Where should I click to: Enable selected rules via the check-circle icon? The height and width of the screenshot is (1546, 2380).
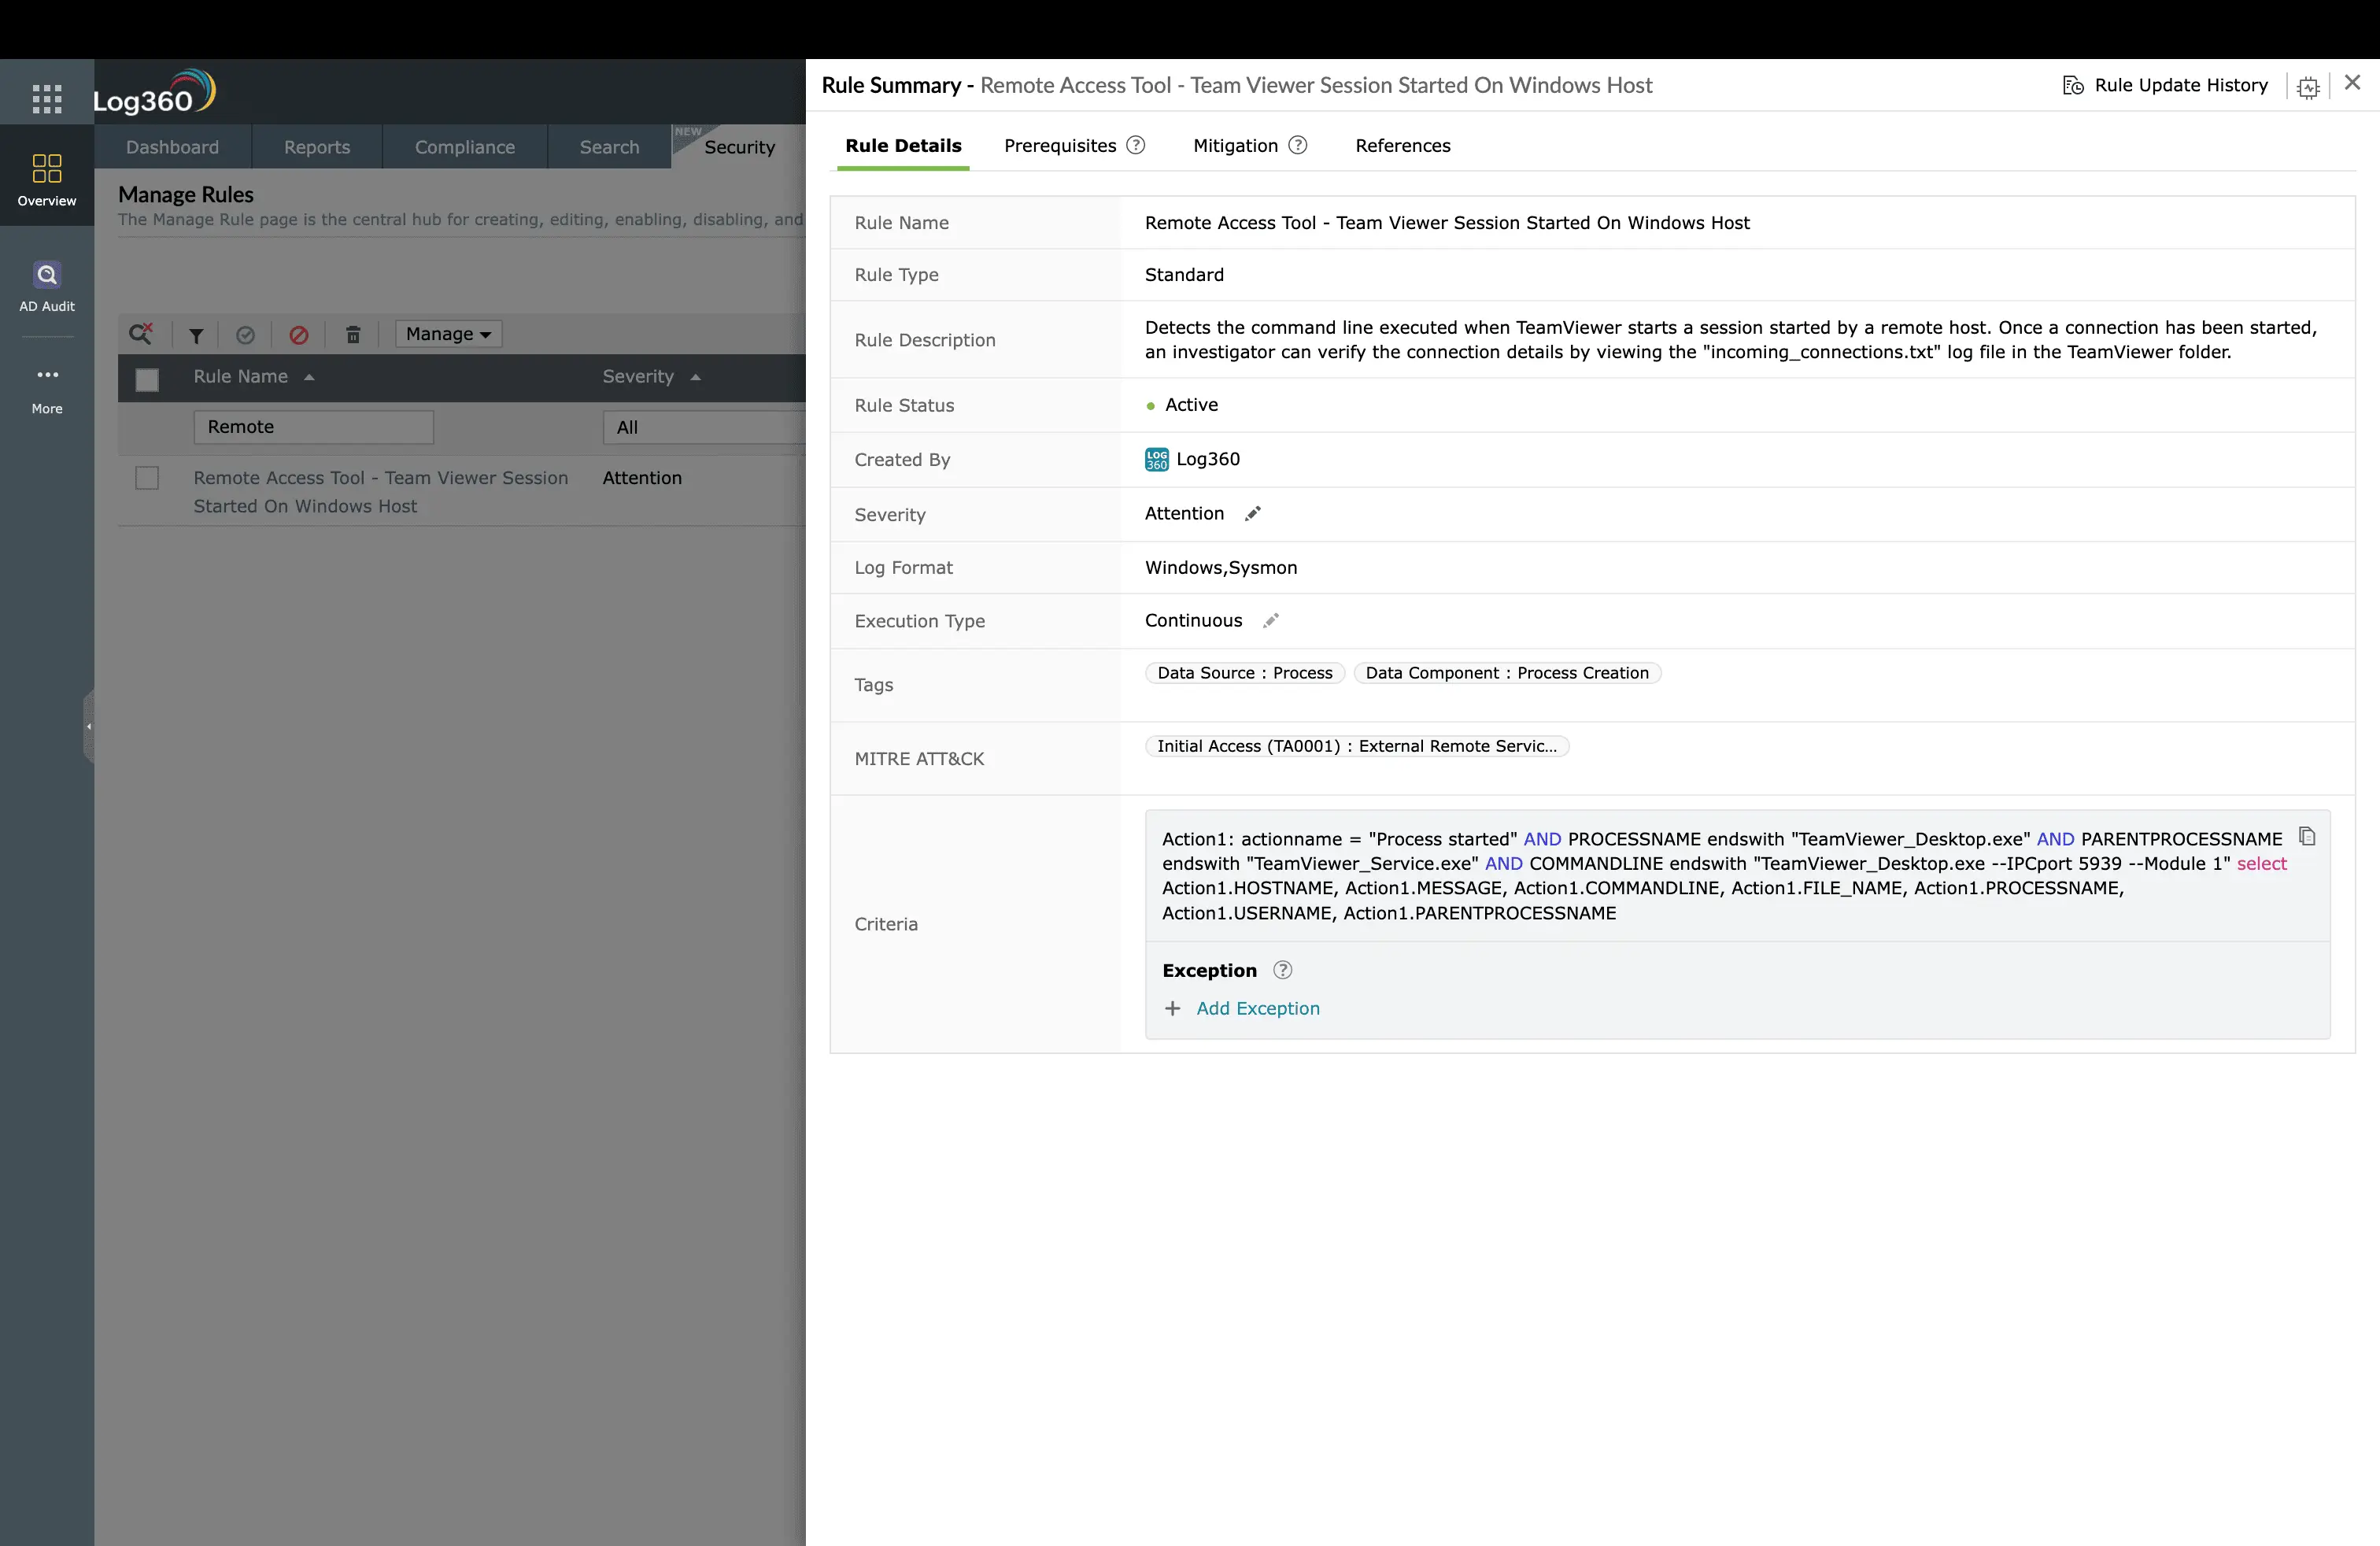(x=246, y=334)
